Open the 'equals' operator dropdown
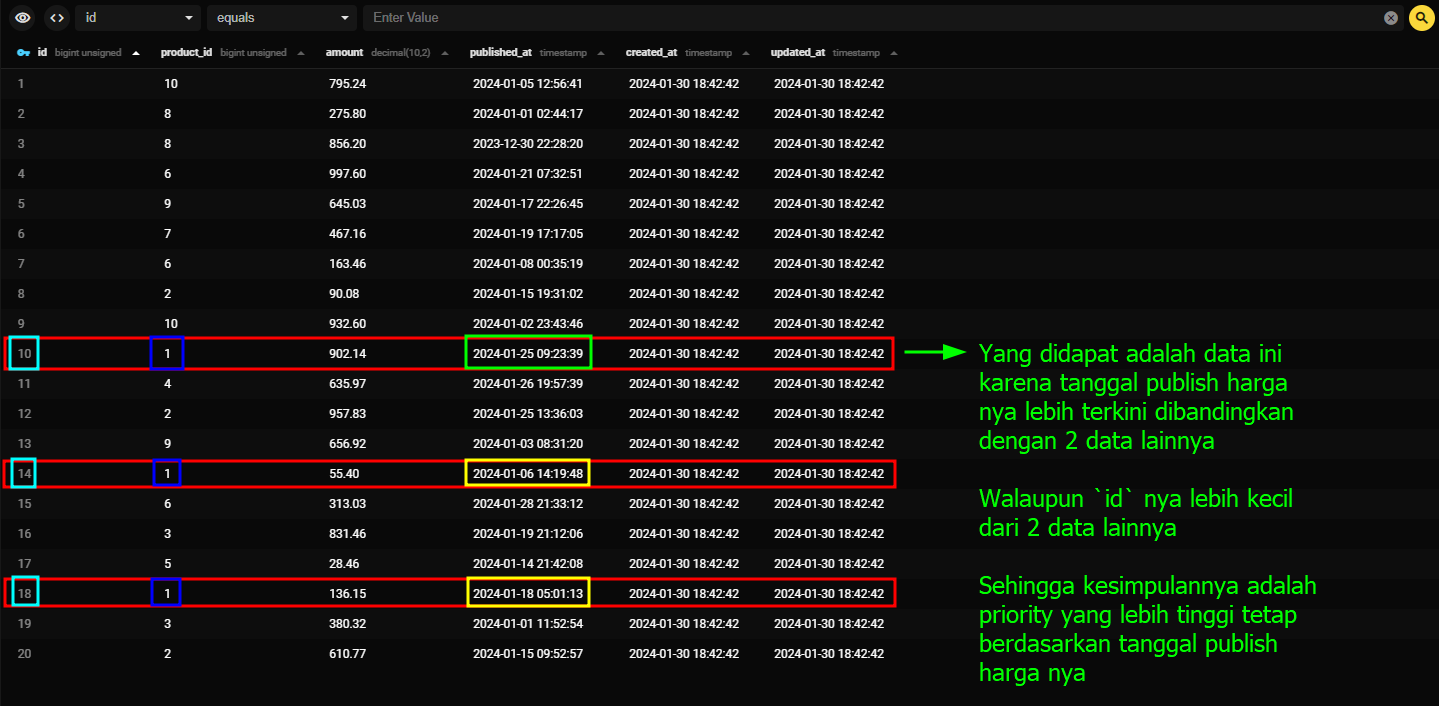This screenshot has height=706, width=1439. coord(281,18)
